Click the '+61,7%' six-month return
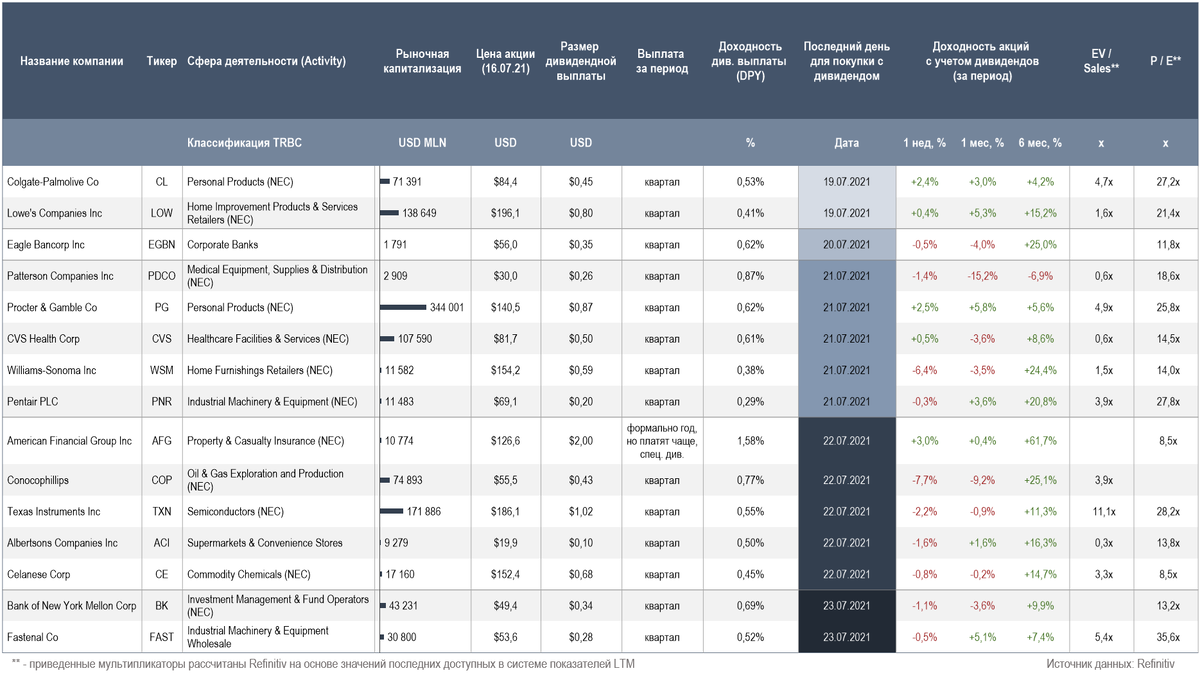 pos(1040,441)
